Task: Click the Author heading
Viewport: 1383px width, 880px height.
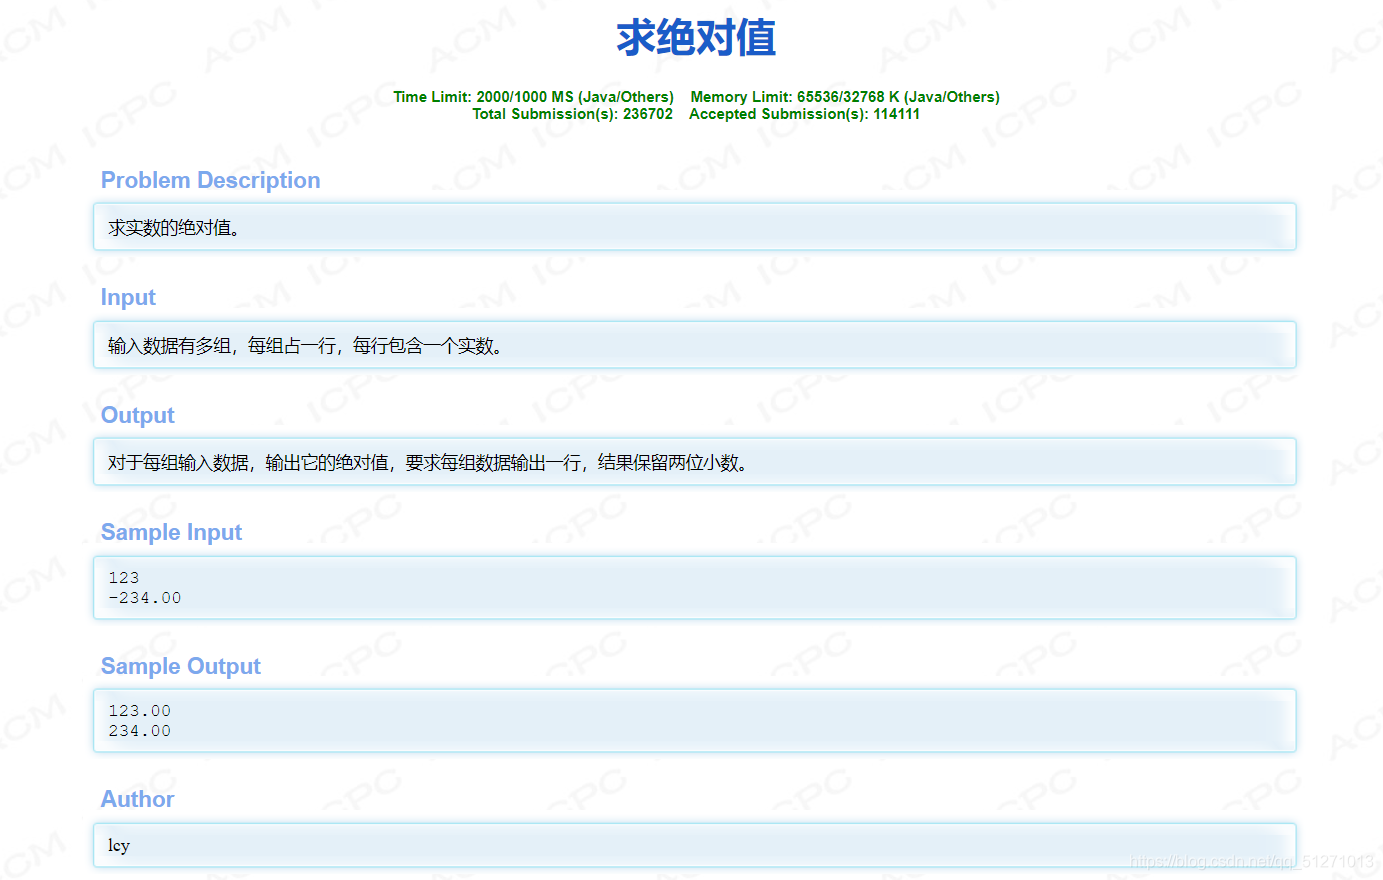Action: coord(138,799)
